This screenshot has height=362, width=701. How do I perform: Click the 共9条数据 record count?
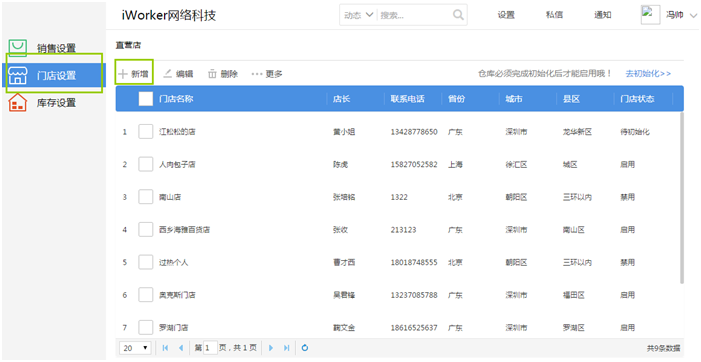coord(663,348)
